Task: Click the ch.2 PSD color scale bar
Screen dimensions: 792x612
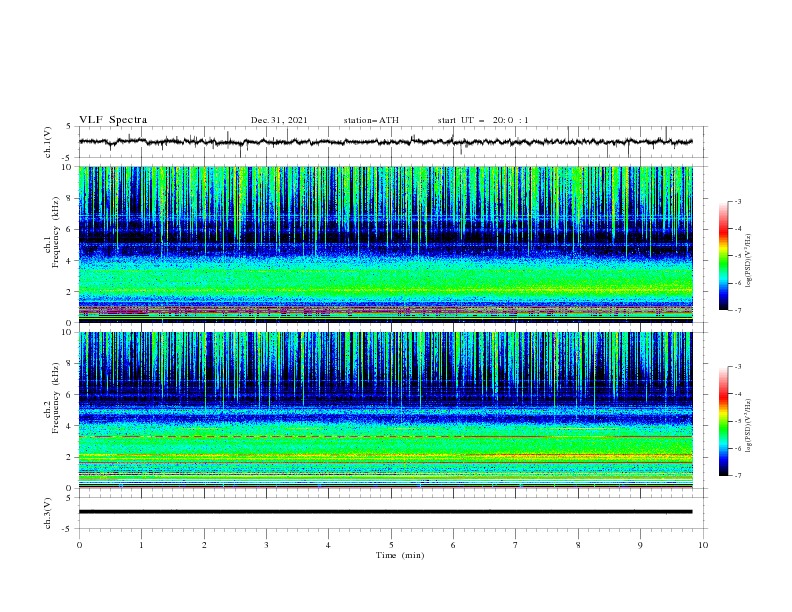Action: (x=723, y=421)
